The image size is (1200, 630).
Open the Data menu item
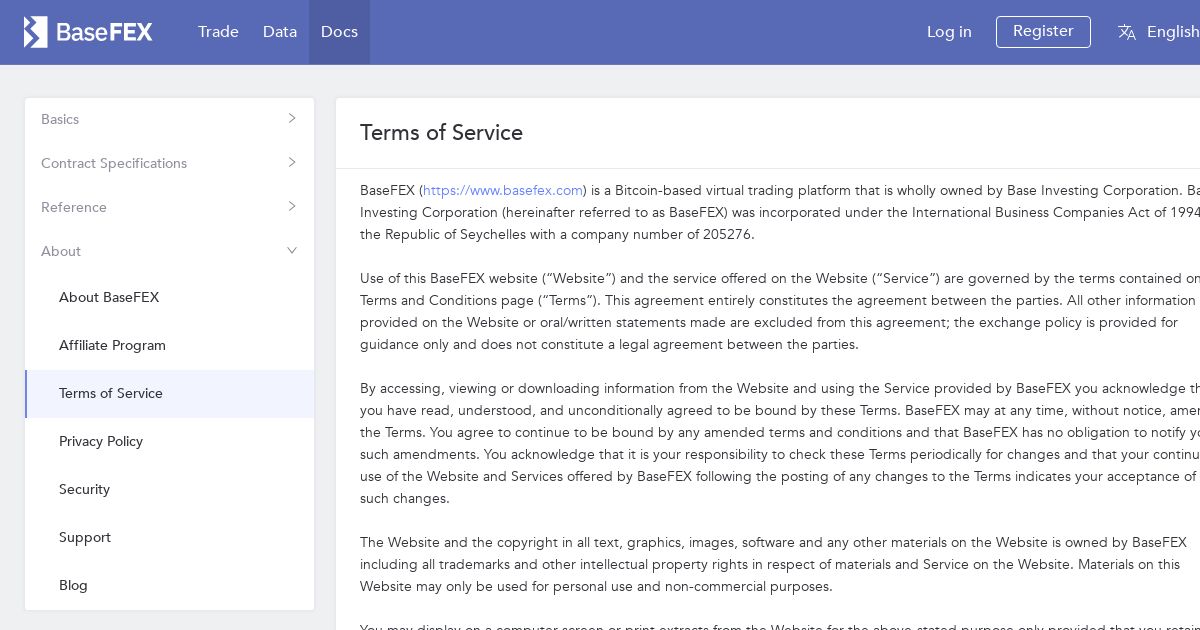click(280, 32)
